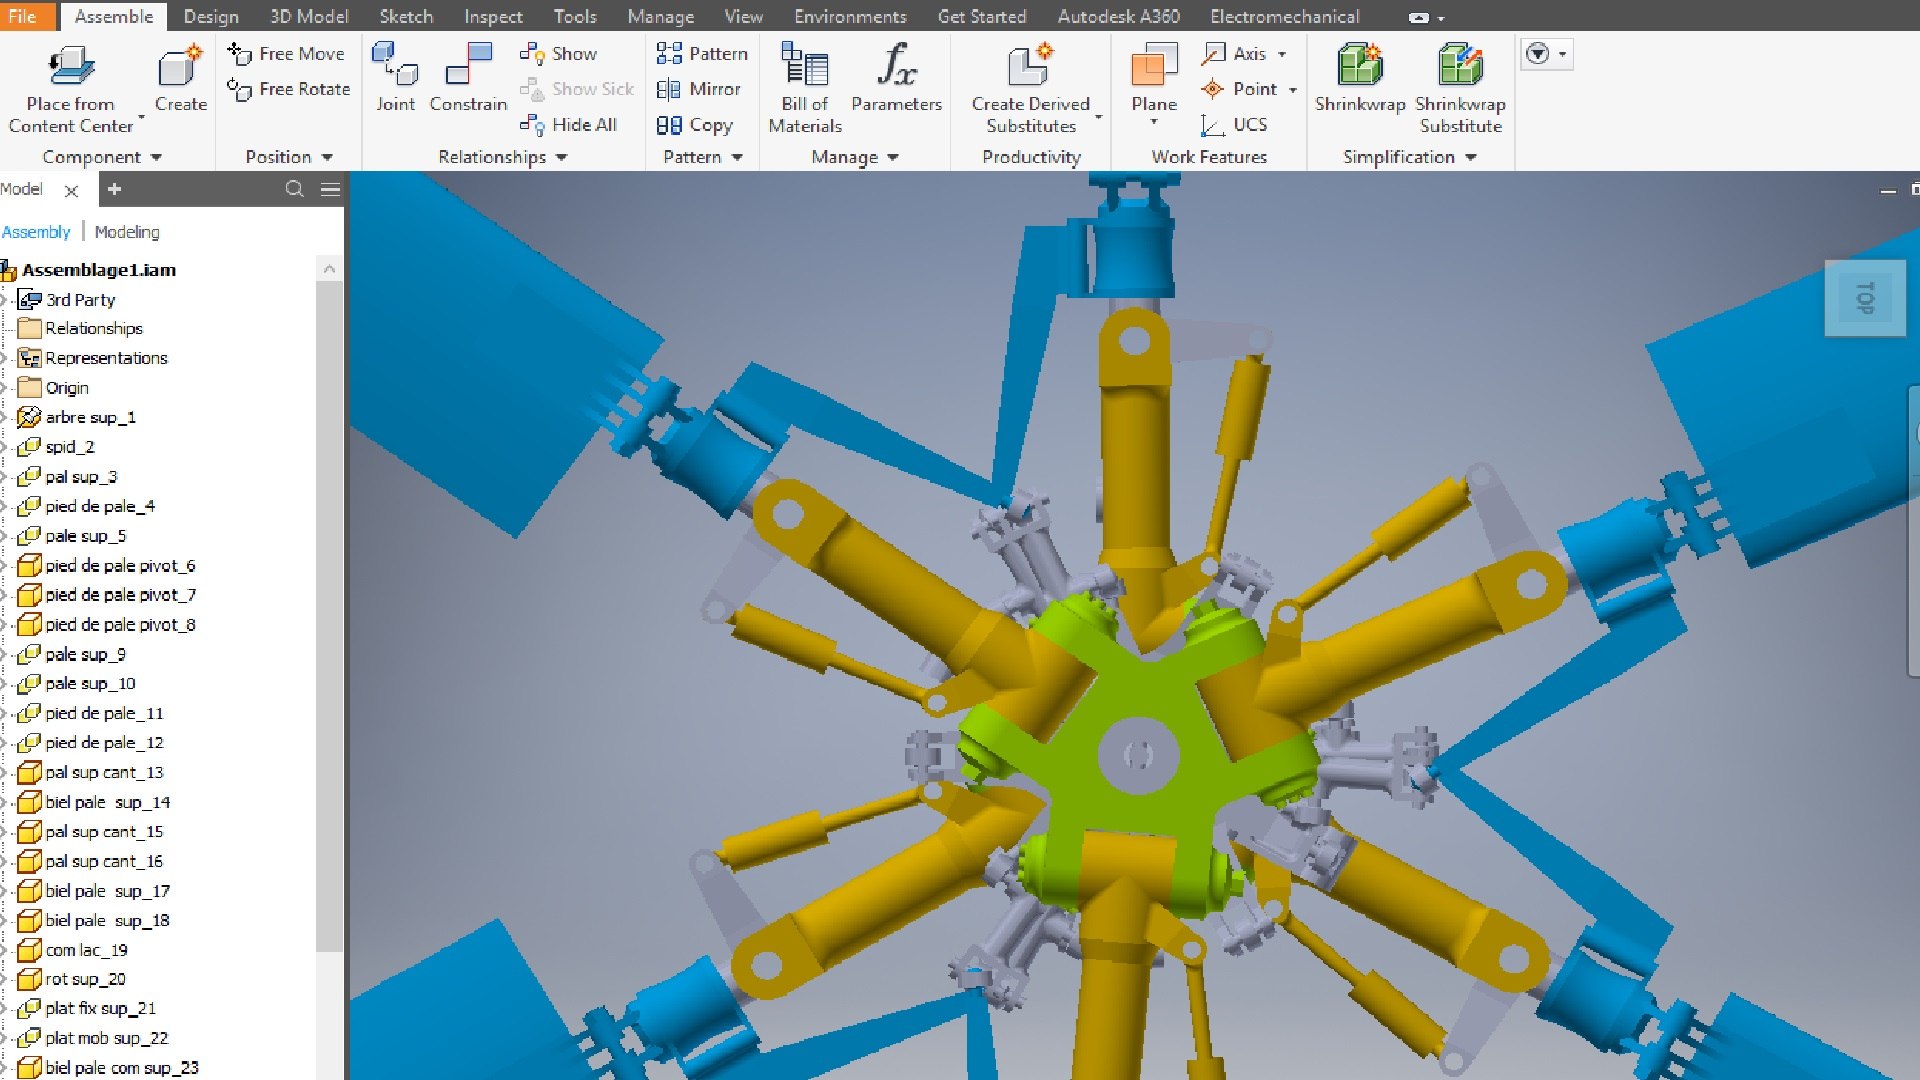1920x1080 pixels.
Task: Select the work Point tool
Action: [x=1240, y=89]
